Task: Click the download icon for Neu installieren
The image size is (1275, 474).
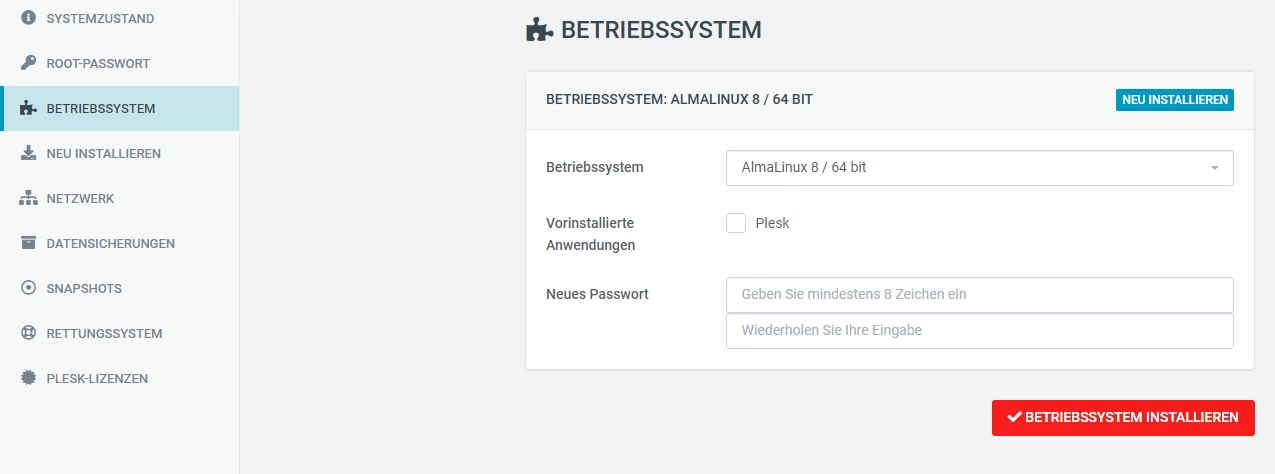Action: click(x=28, y=153)
